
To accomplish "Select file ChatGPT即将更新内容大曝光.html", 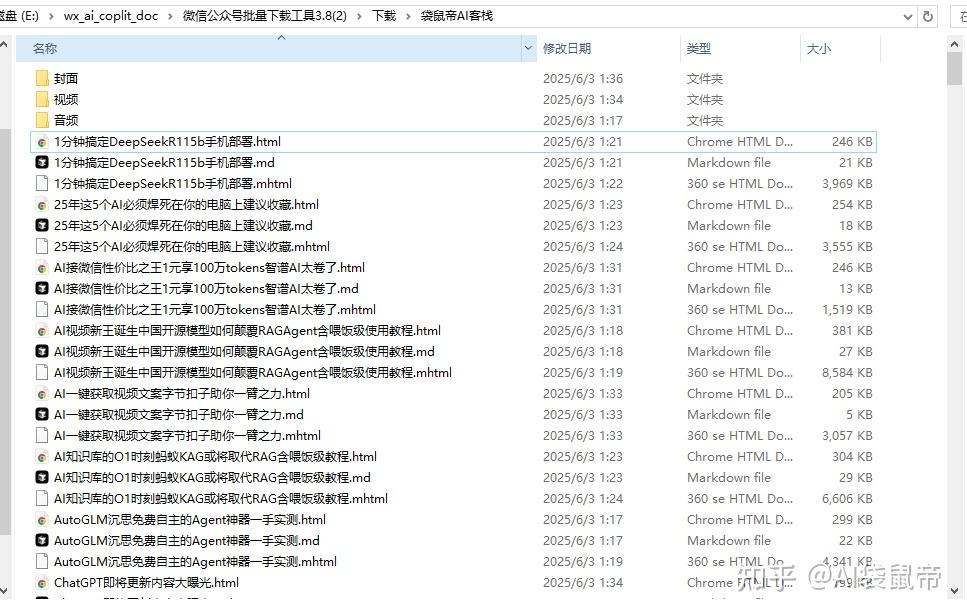I will (x=146, y=583).
